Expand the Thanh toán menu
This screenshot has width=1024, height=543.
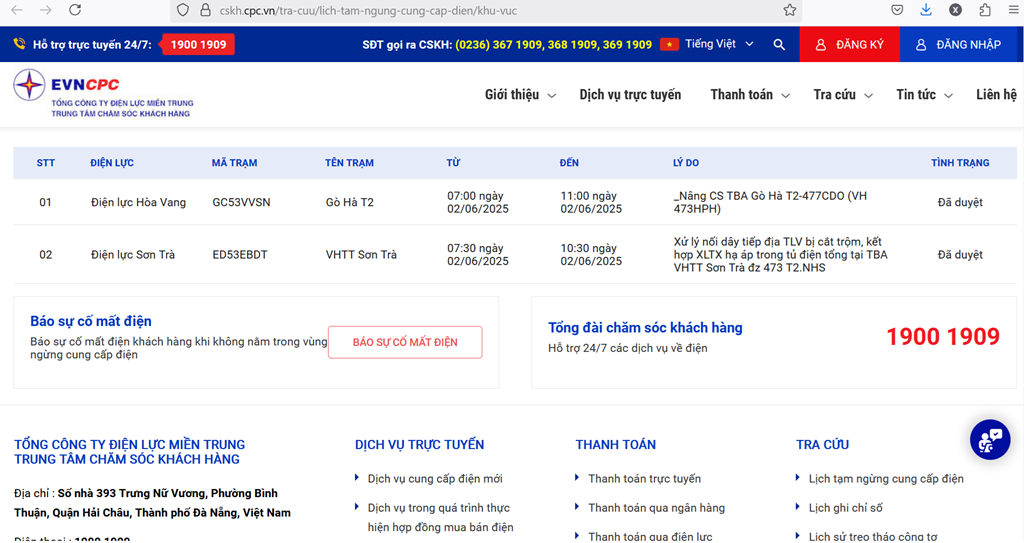pos(750,95)
